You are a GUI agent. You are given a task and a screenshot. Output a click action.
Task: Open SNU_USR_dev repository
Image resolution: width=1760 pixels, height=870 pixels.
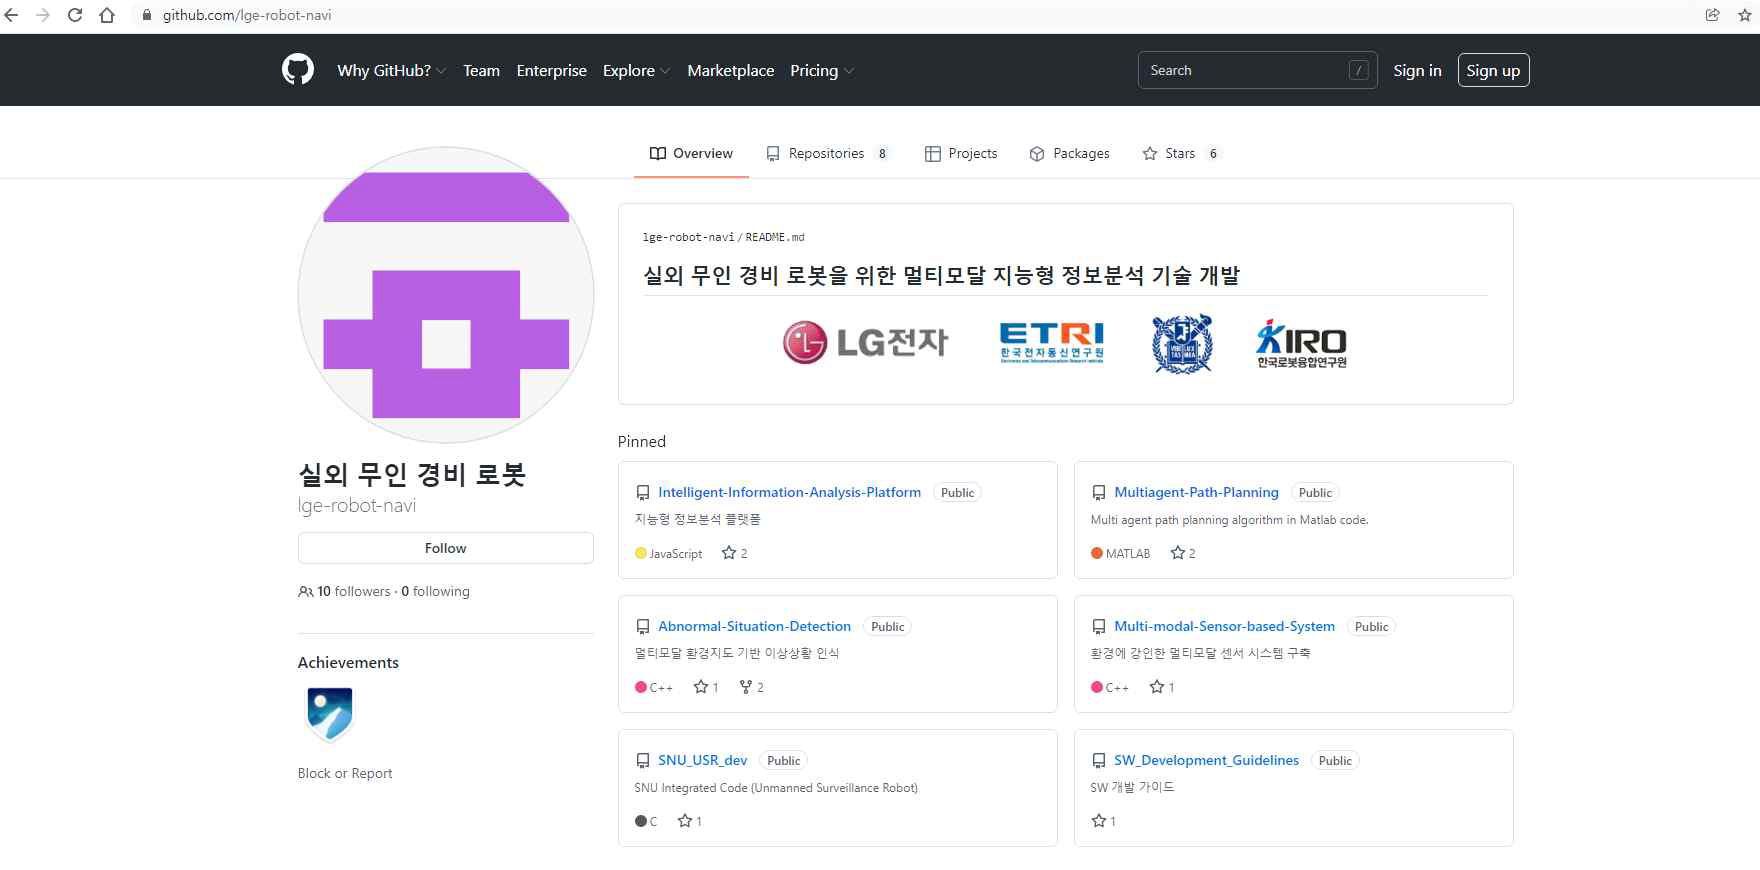702,760
